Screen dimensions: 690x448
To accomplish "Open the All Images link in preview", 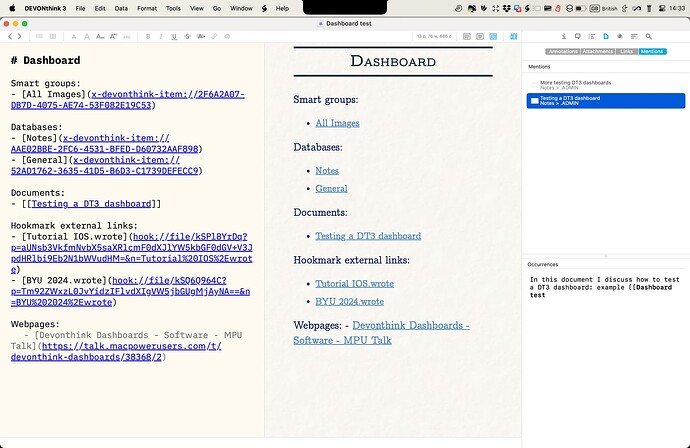I will tap(337, 123).
